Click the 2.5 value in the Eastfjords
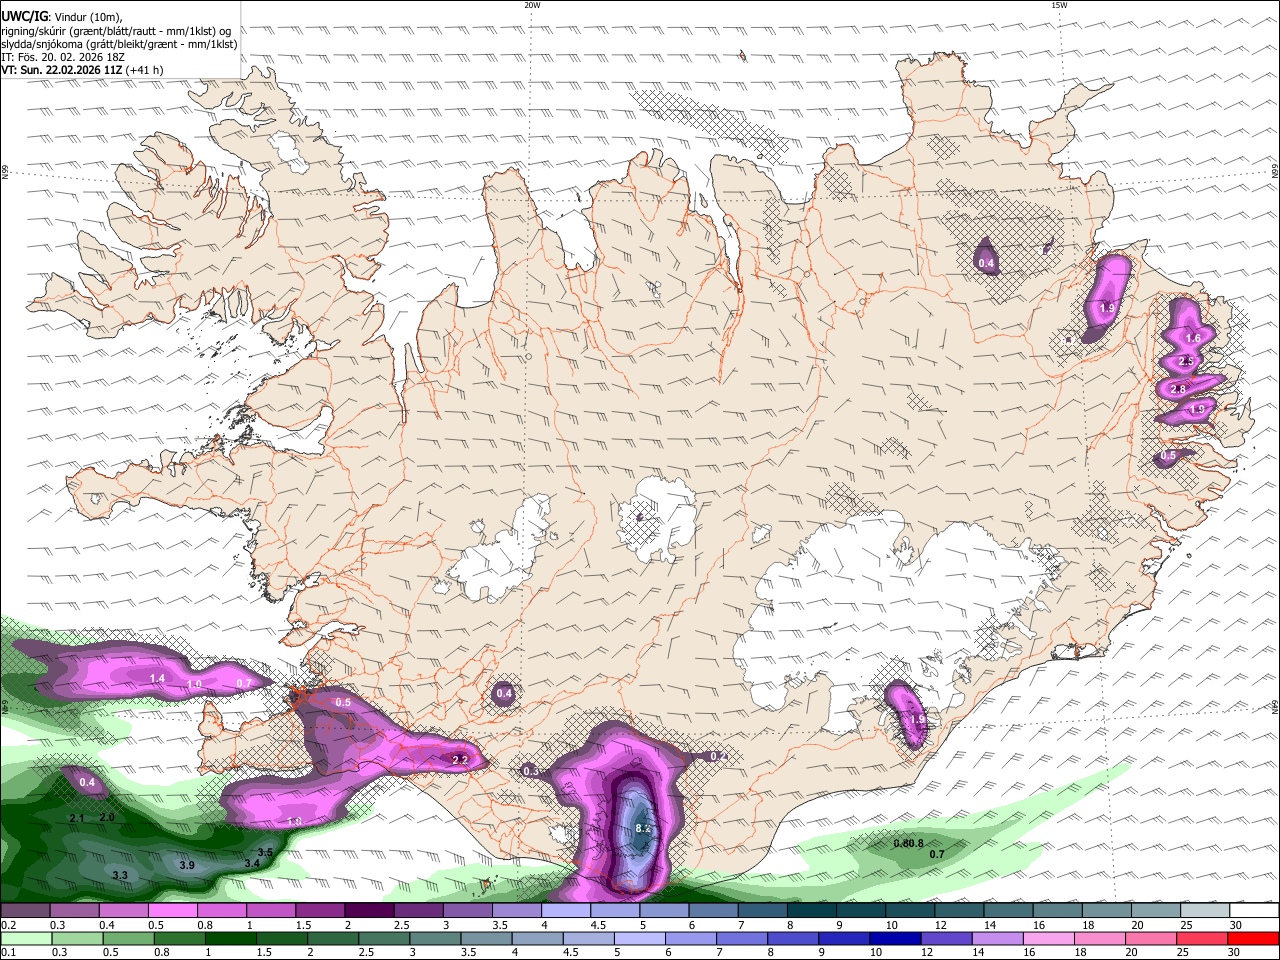This screenshot has height=960, width=1280. [x=1186, y=361]
